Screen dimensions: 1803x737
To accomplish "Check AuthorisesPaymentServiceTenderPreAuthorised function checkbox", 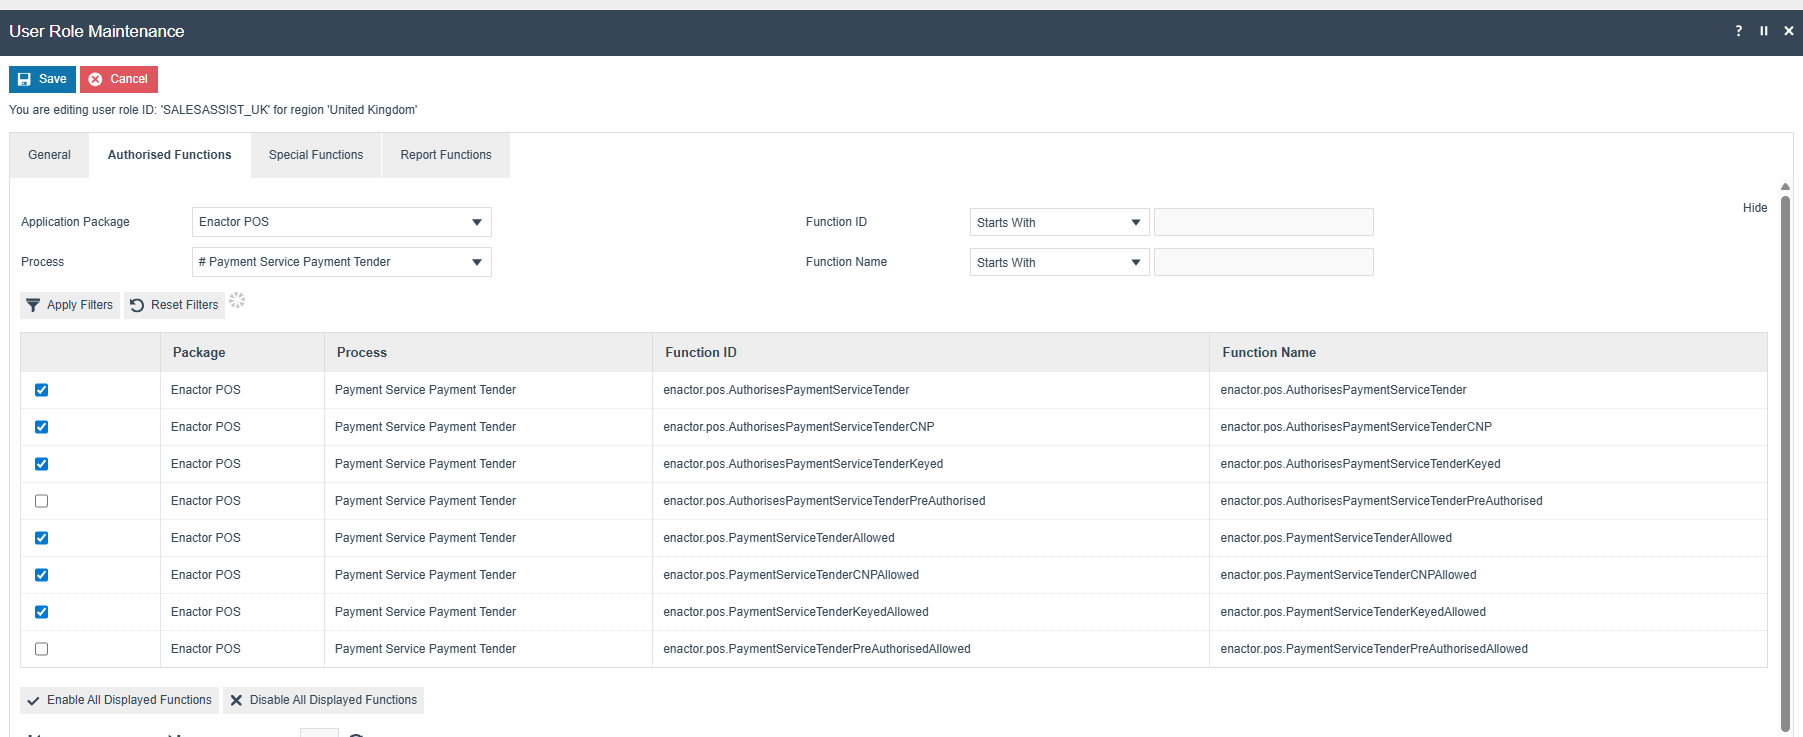I will pyautogui.click(x=42, y=501).
